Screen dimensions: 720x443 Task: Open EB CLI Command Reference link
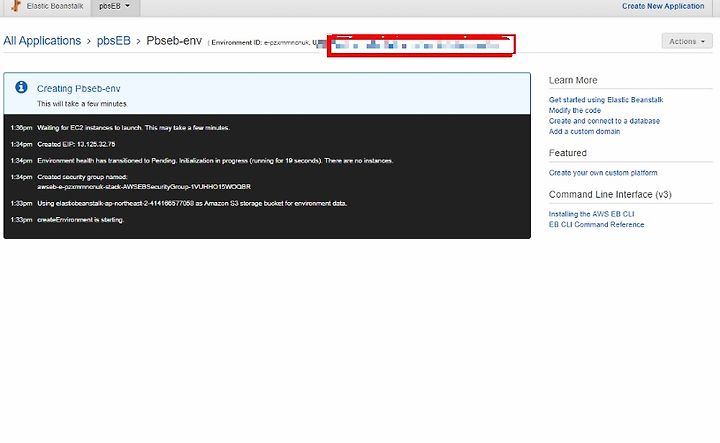point(596,224)
